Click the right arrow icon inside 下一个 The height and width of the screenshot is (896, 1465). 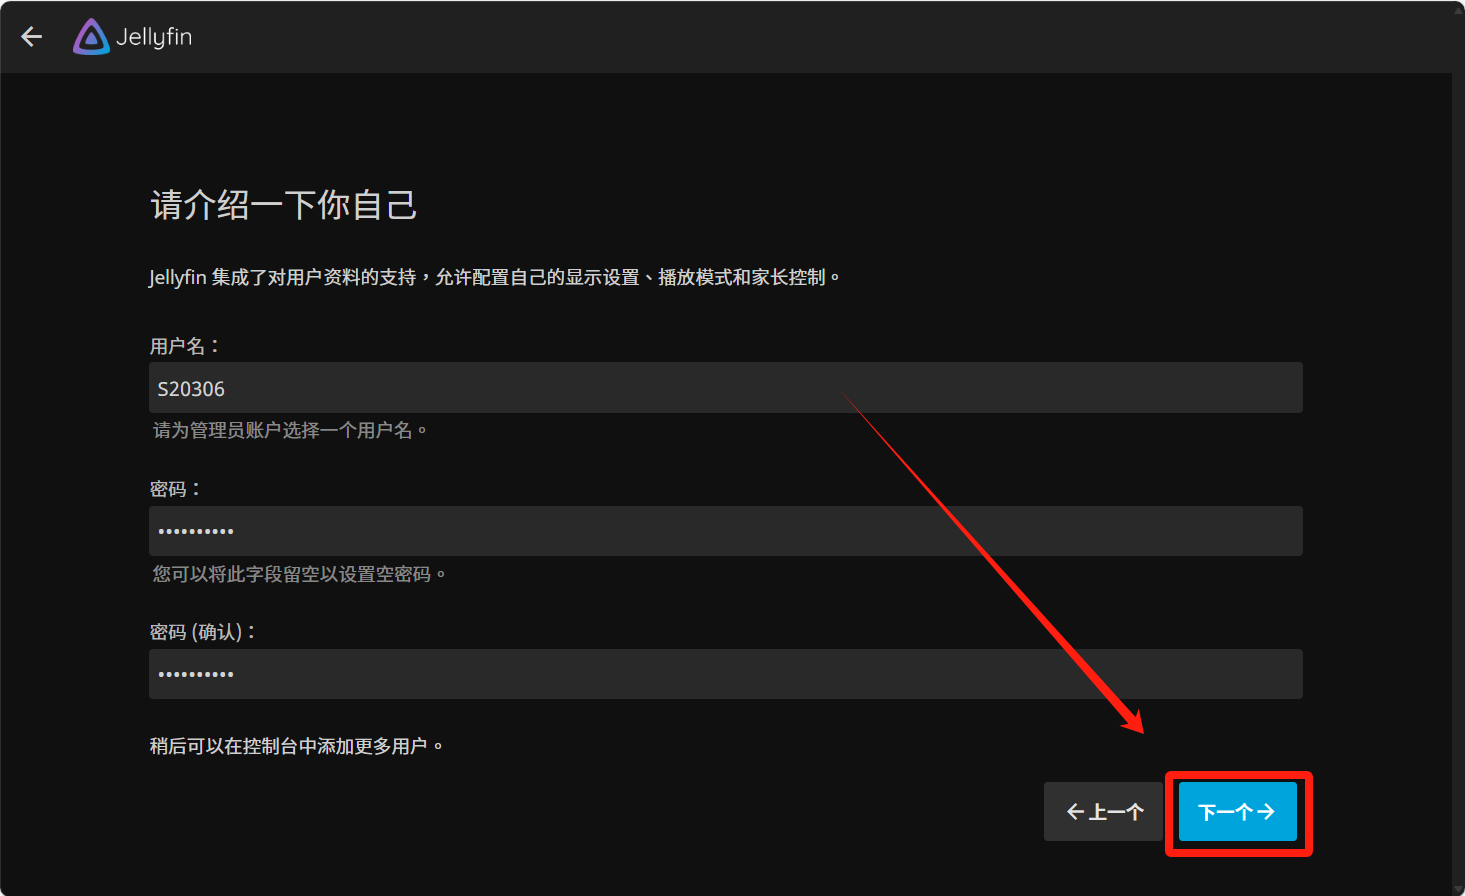(1266, 812)
